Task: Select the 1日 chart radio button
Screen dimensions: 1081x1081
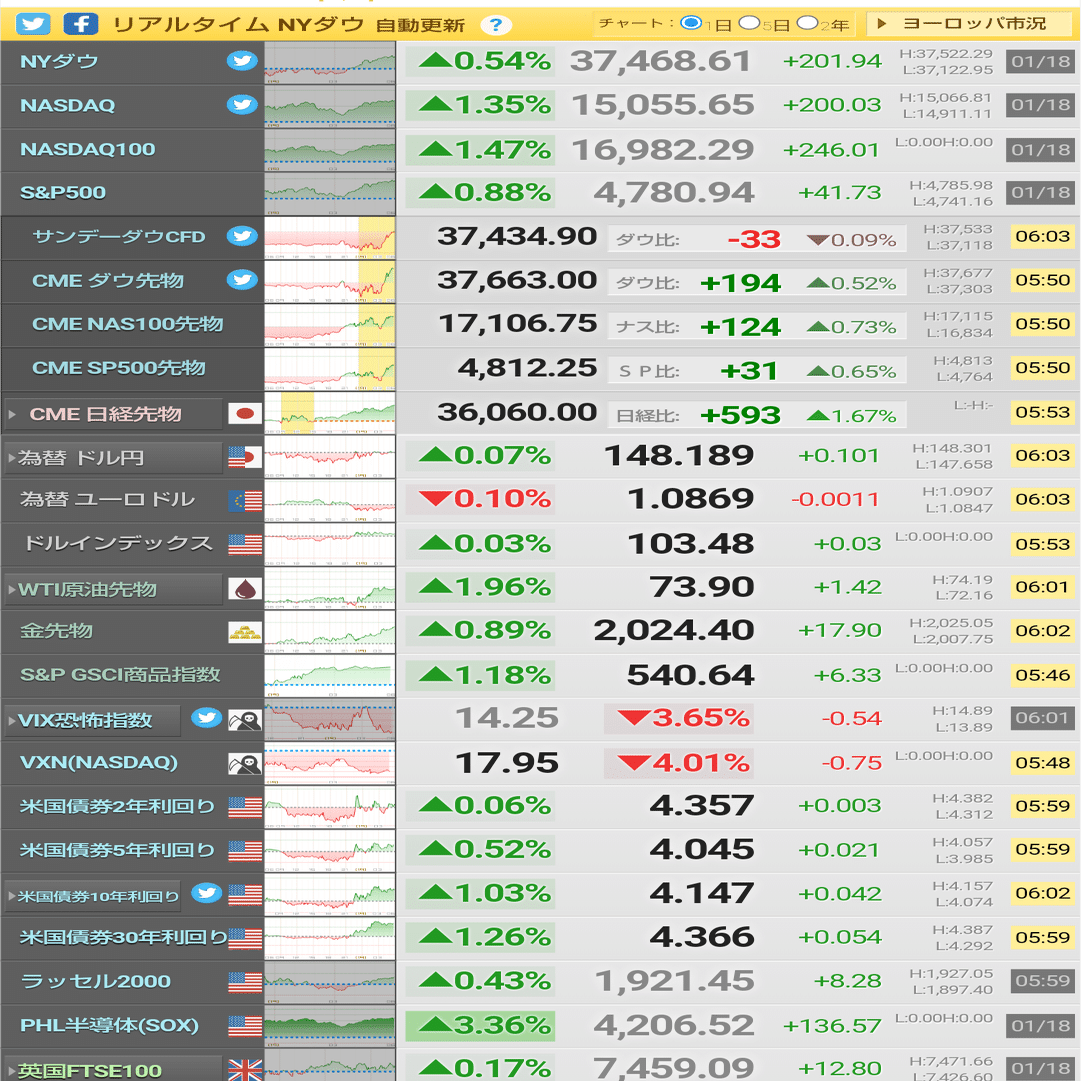Action: pos(691,23)
